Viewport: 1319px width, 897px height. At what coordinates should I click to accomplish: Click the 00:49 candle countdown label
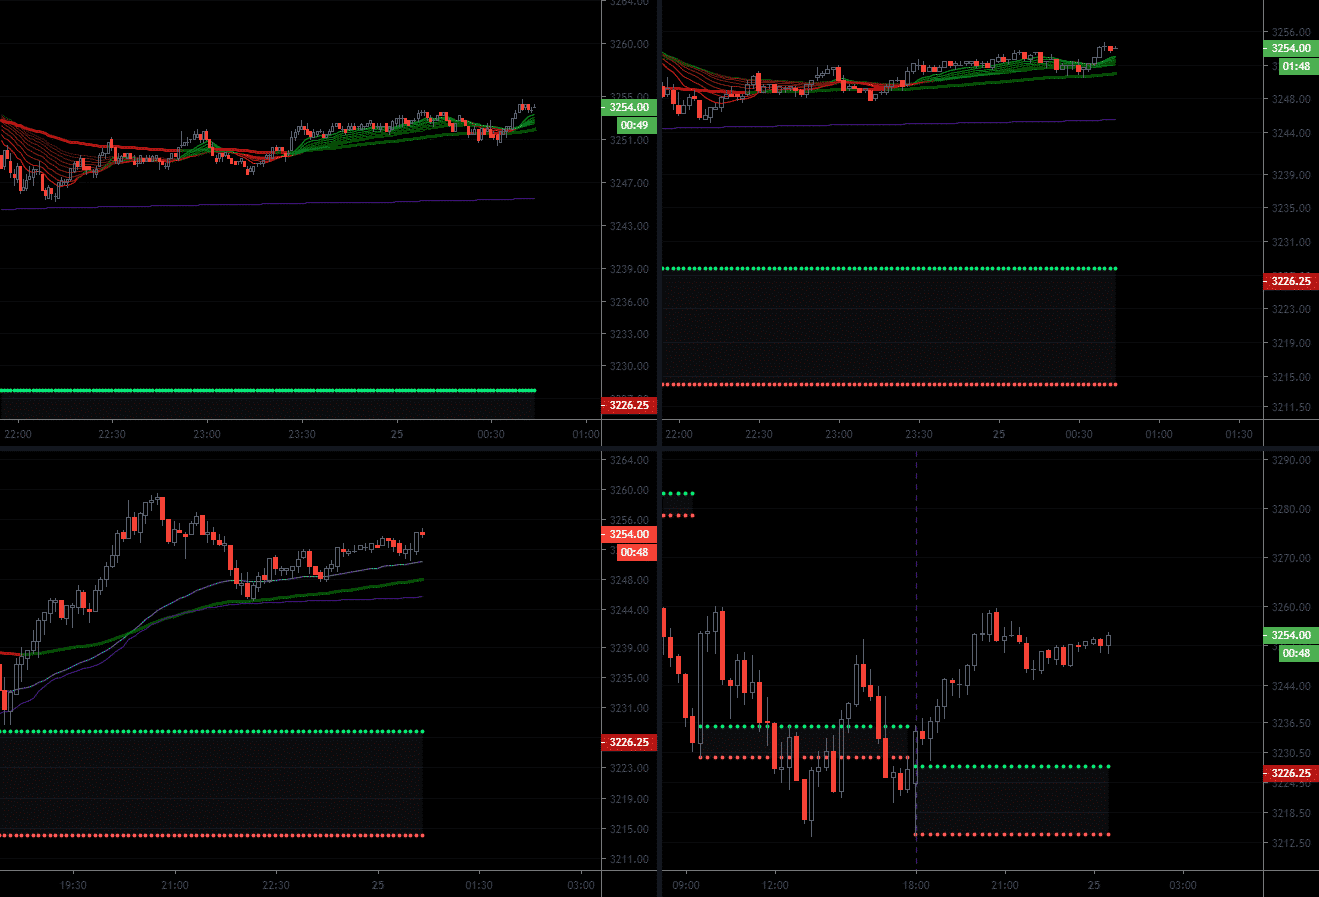coord(634,125)
